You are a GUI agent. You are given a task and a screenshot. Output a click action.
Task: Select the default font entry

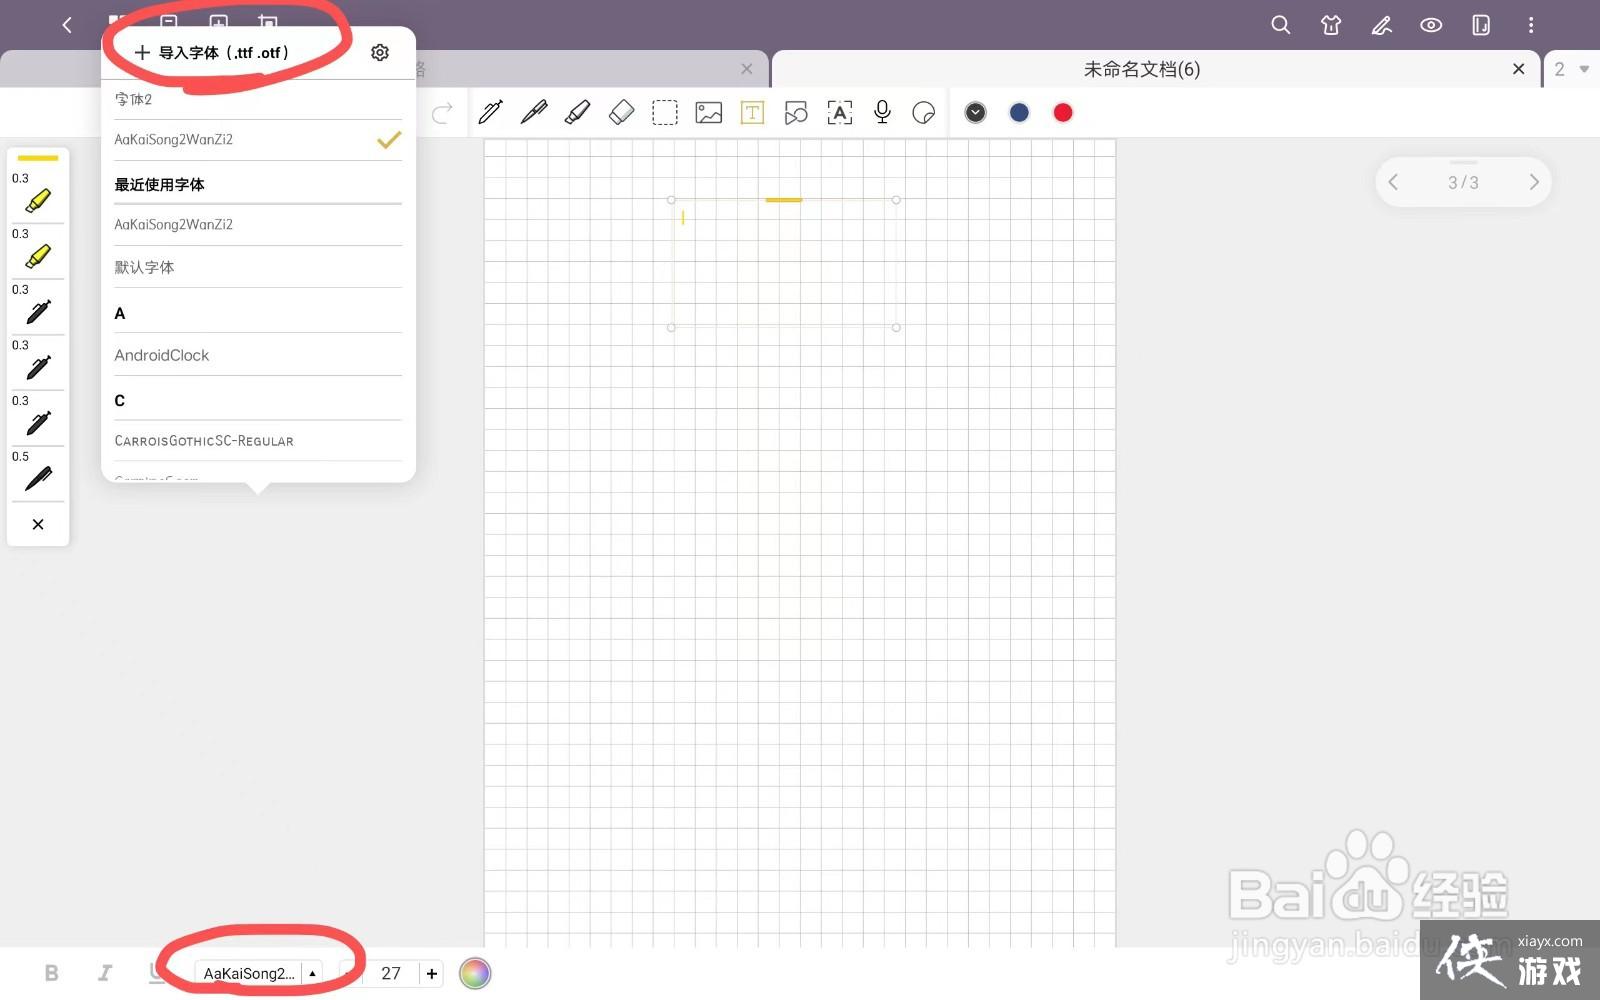(x=258, y=267)
